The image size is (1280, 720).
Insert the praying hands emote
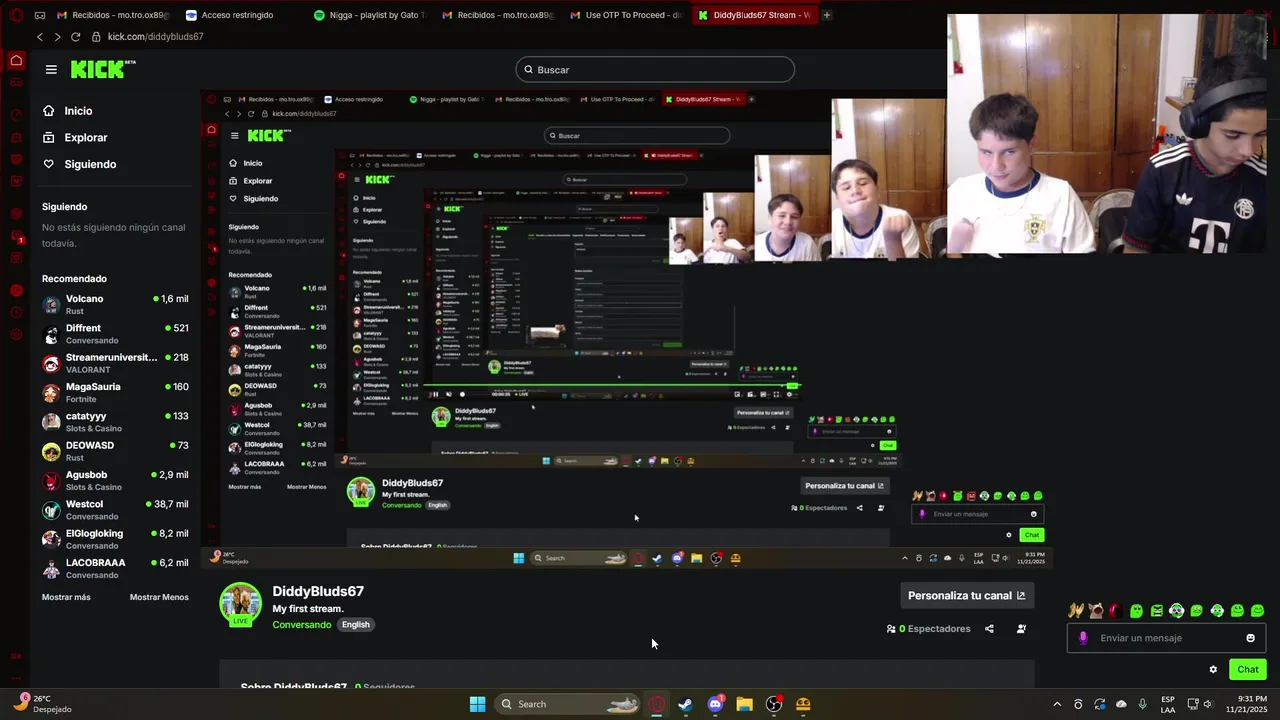tap(1076, 611)
